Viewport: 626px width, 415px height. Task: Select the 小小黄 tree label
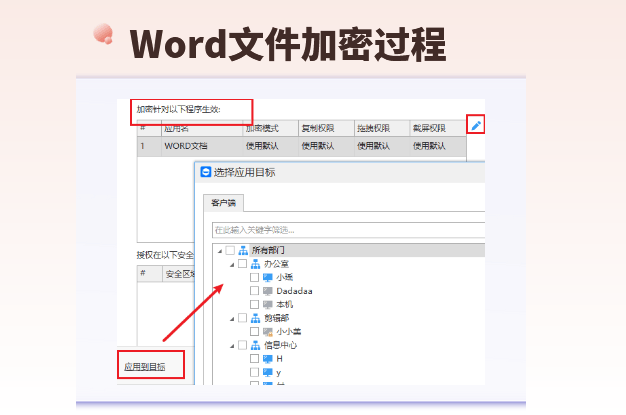click(x=289, y=332)
